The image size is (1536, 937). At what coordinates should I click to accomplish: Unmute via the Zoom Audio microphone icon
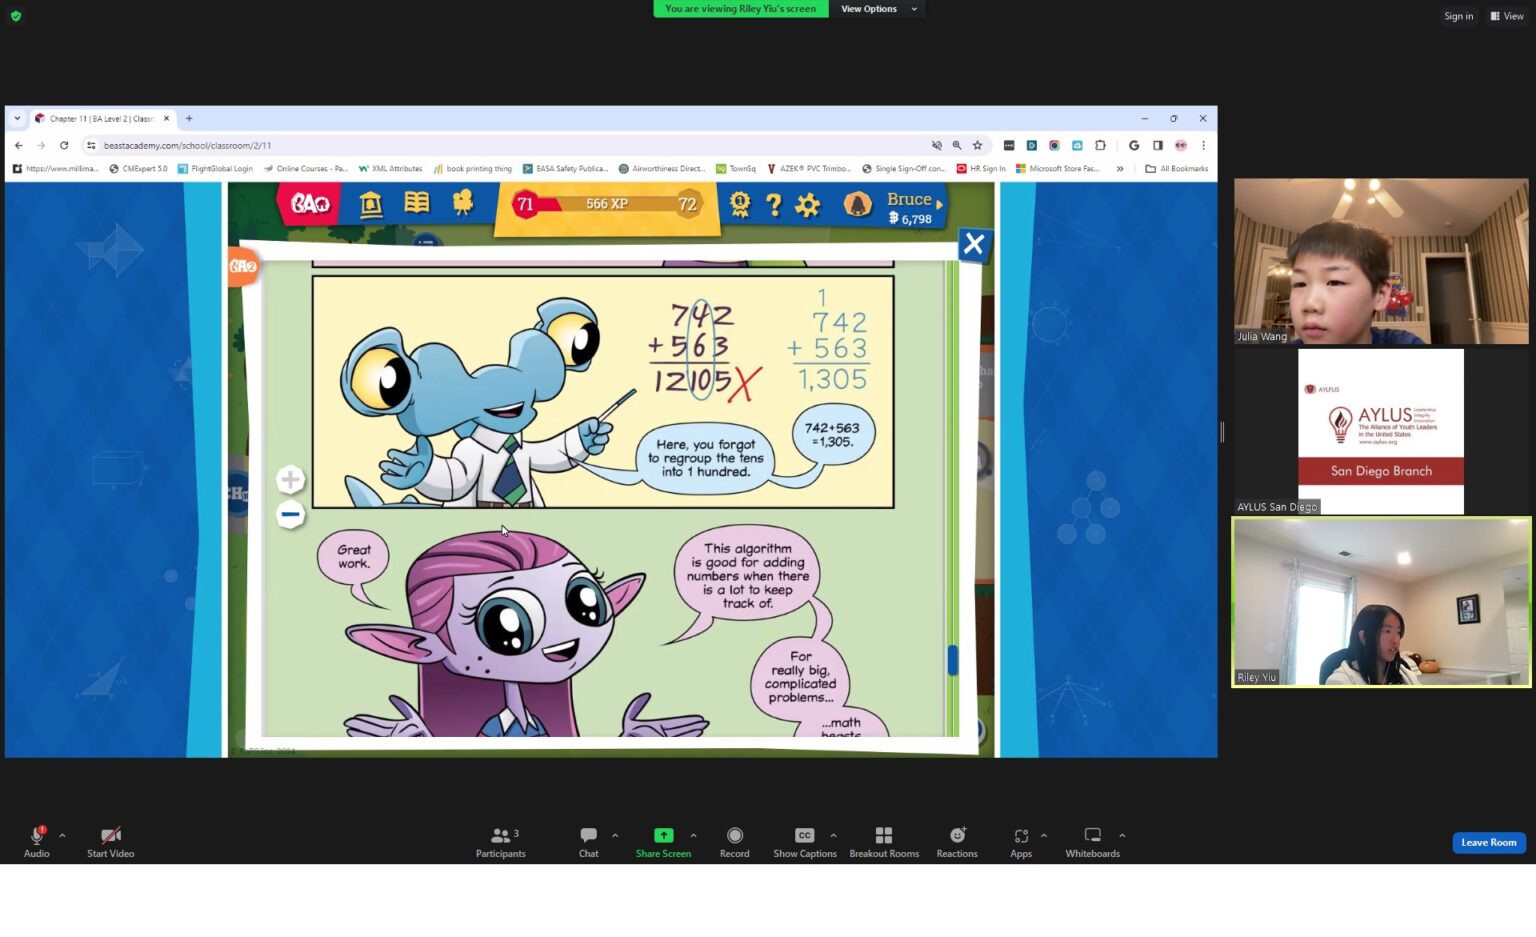37,835
